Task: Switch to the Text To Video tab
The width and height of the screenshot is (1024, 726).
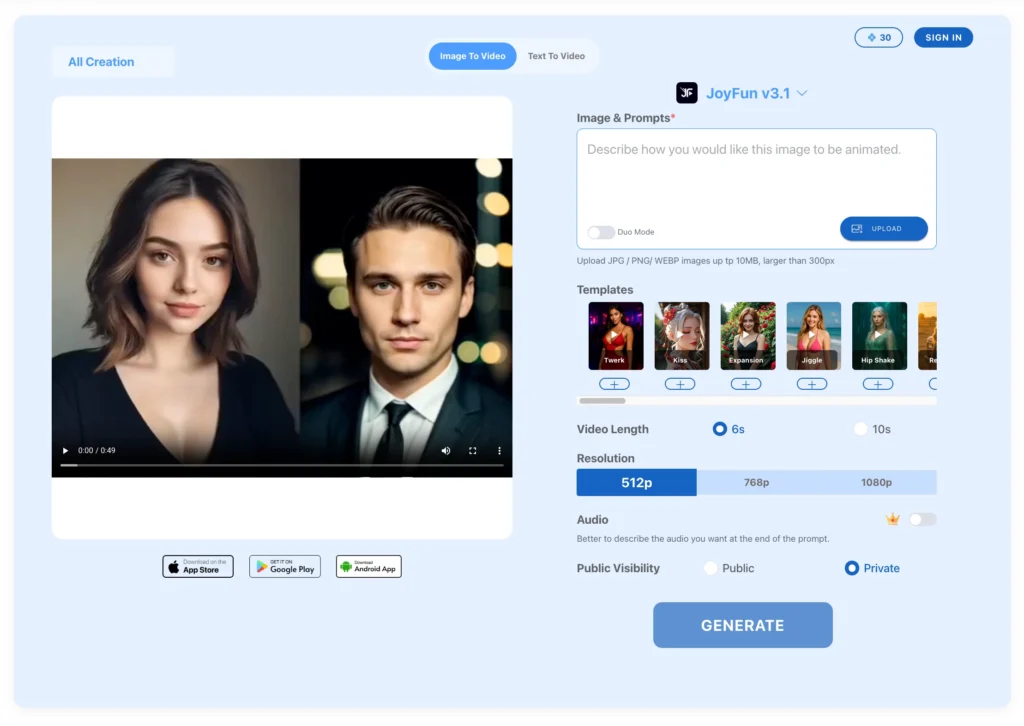Action: [556, 56]
